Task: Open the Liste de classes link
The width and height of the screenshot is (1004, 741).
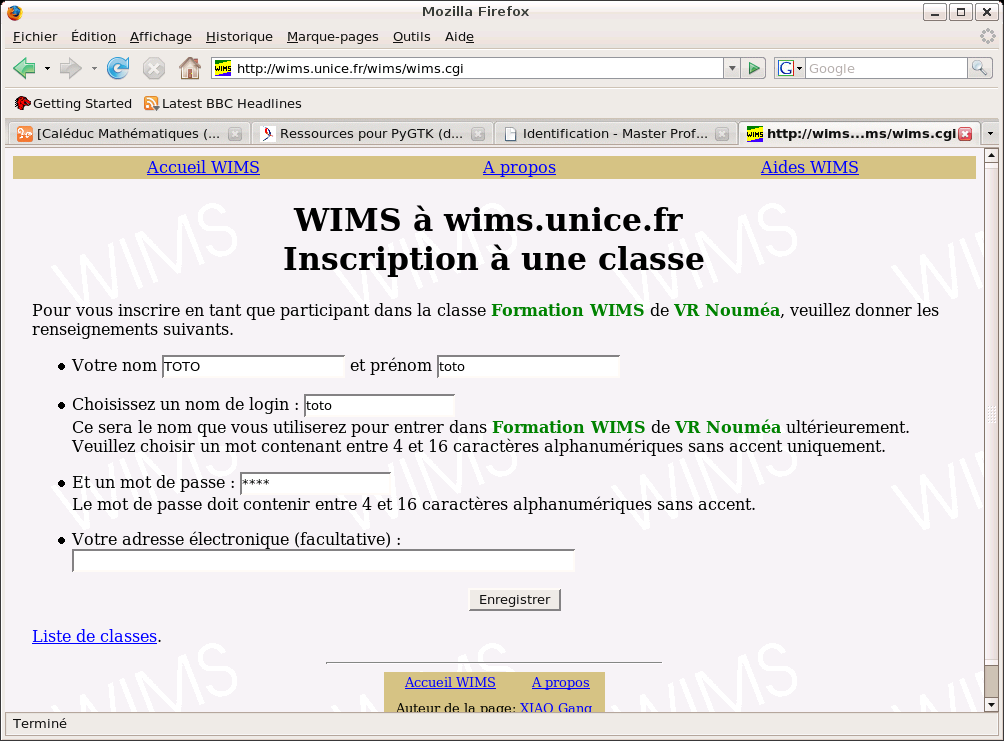Action: pos(95,636)
